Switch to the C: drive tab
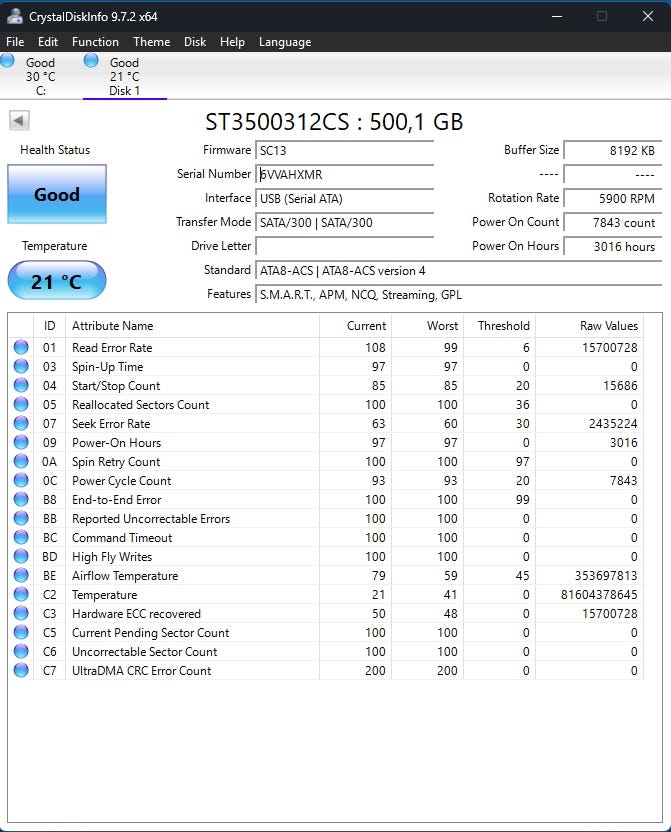 [x=41, y=76]
